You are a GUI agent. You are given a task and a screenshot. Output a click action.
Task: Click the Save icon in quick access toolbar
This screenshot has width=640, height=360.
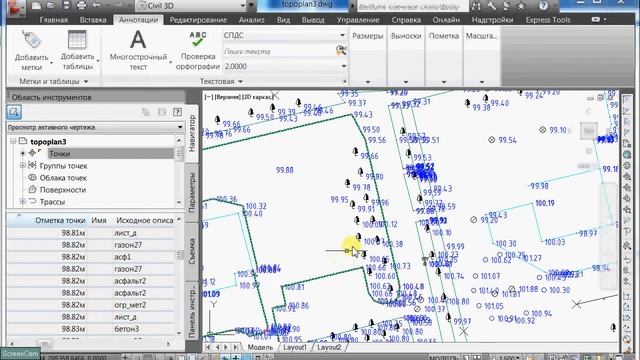pos(66,6)
